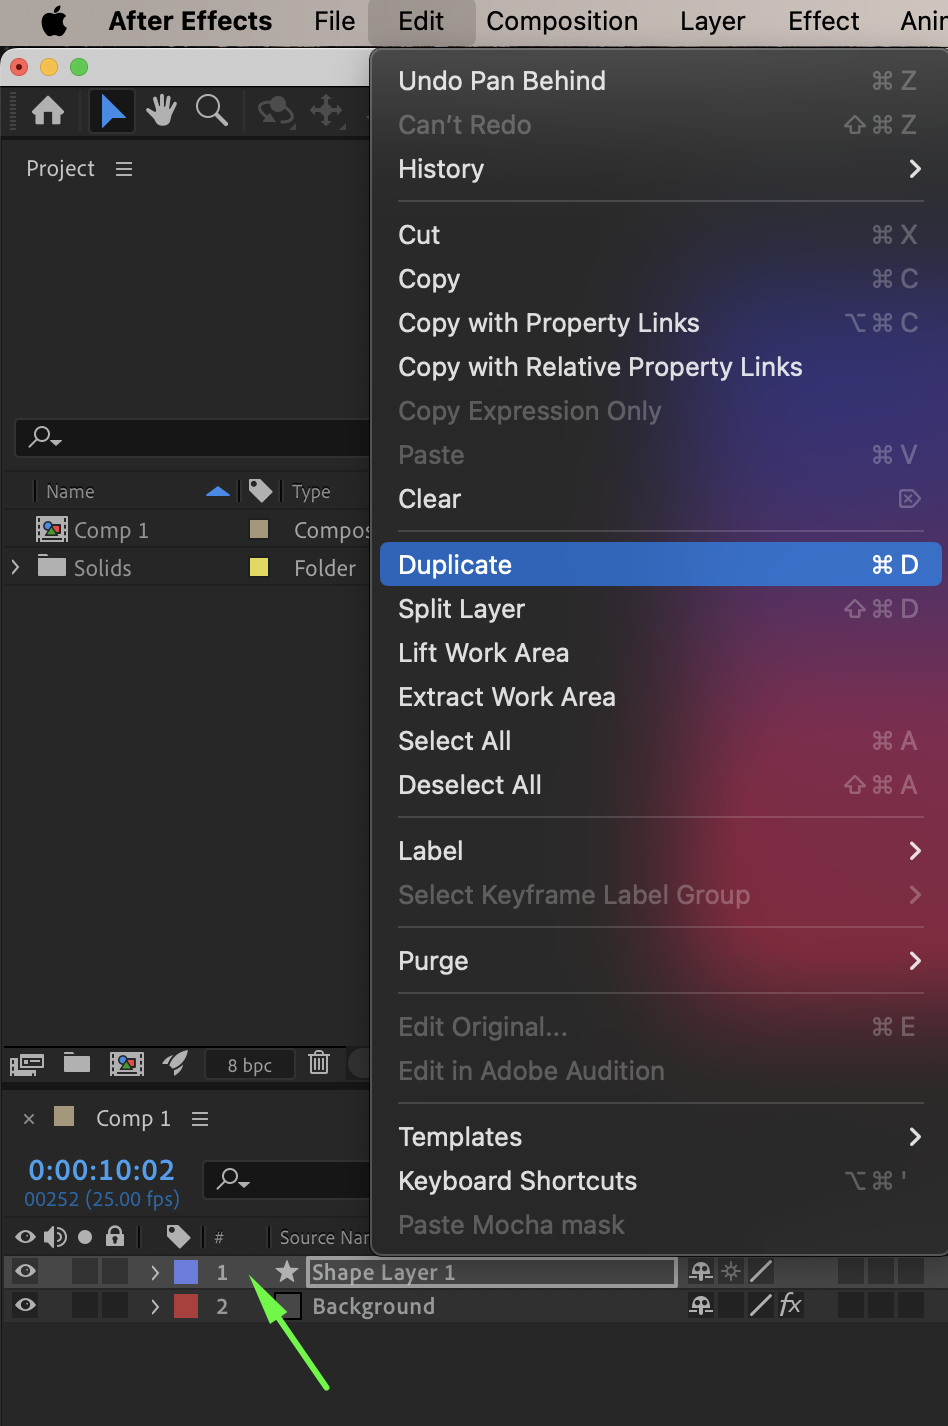
Task: Open the Composition menu
Action: point(562,21)
